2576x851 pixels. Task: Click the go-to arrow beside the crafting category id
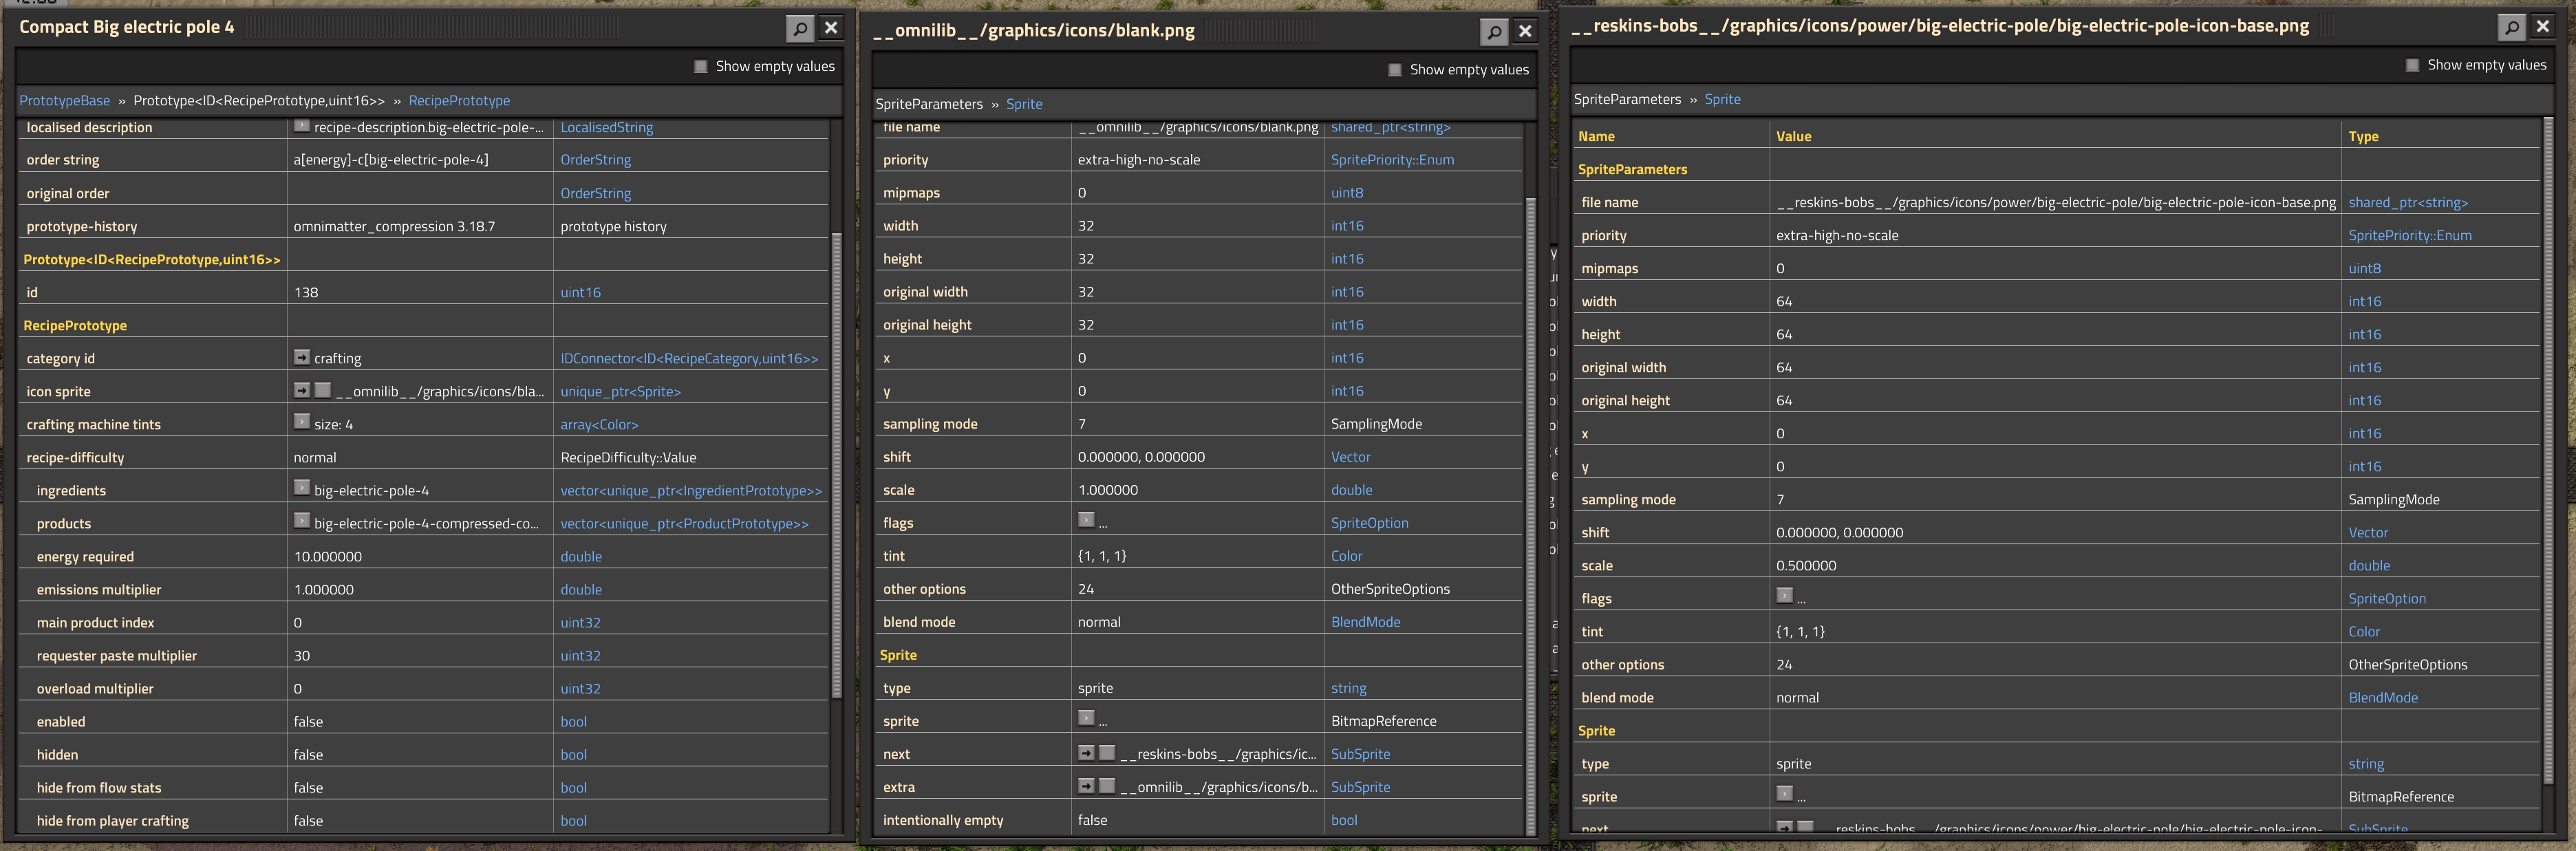pos(301,357)
